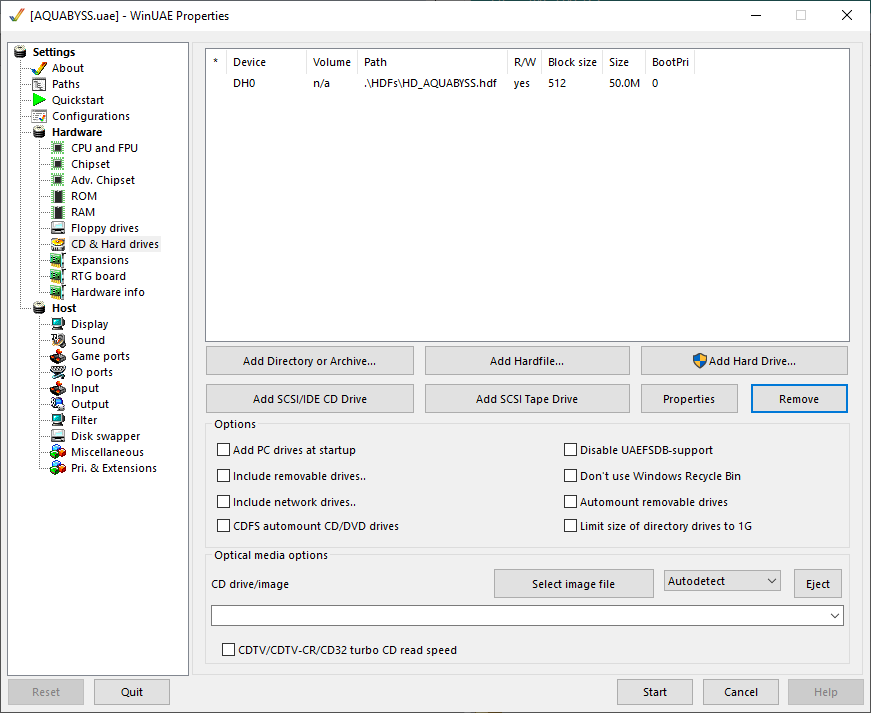Click the HD_AQUABYSS.hdf path cell
871x713 pixels.
[430, 83]
